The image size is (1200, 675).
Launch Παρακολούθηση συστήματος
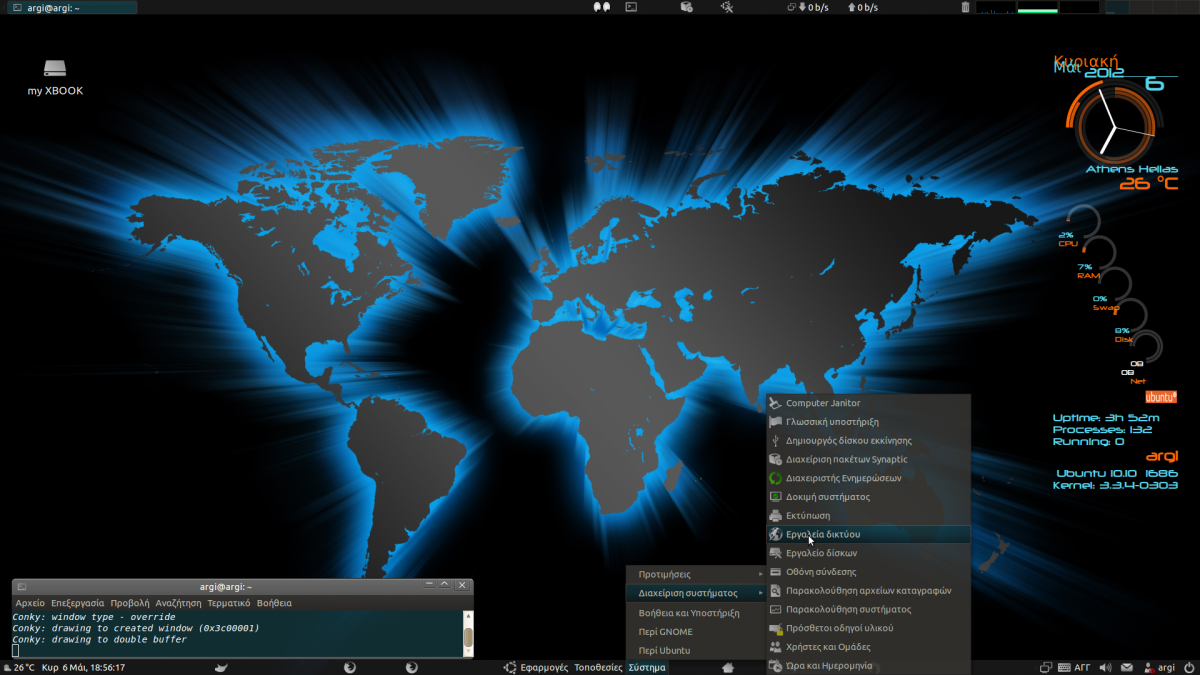pos(868,609)
